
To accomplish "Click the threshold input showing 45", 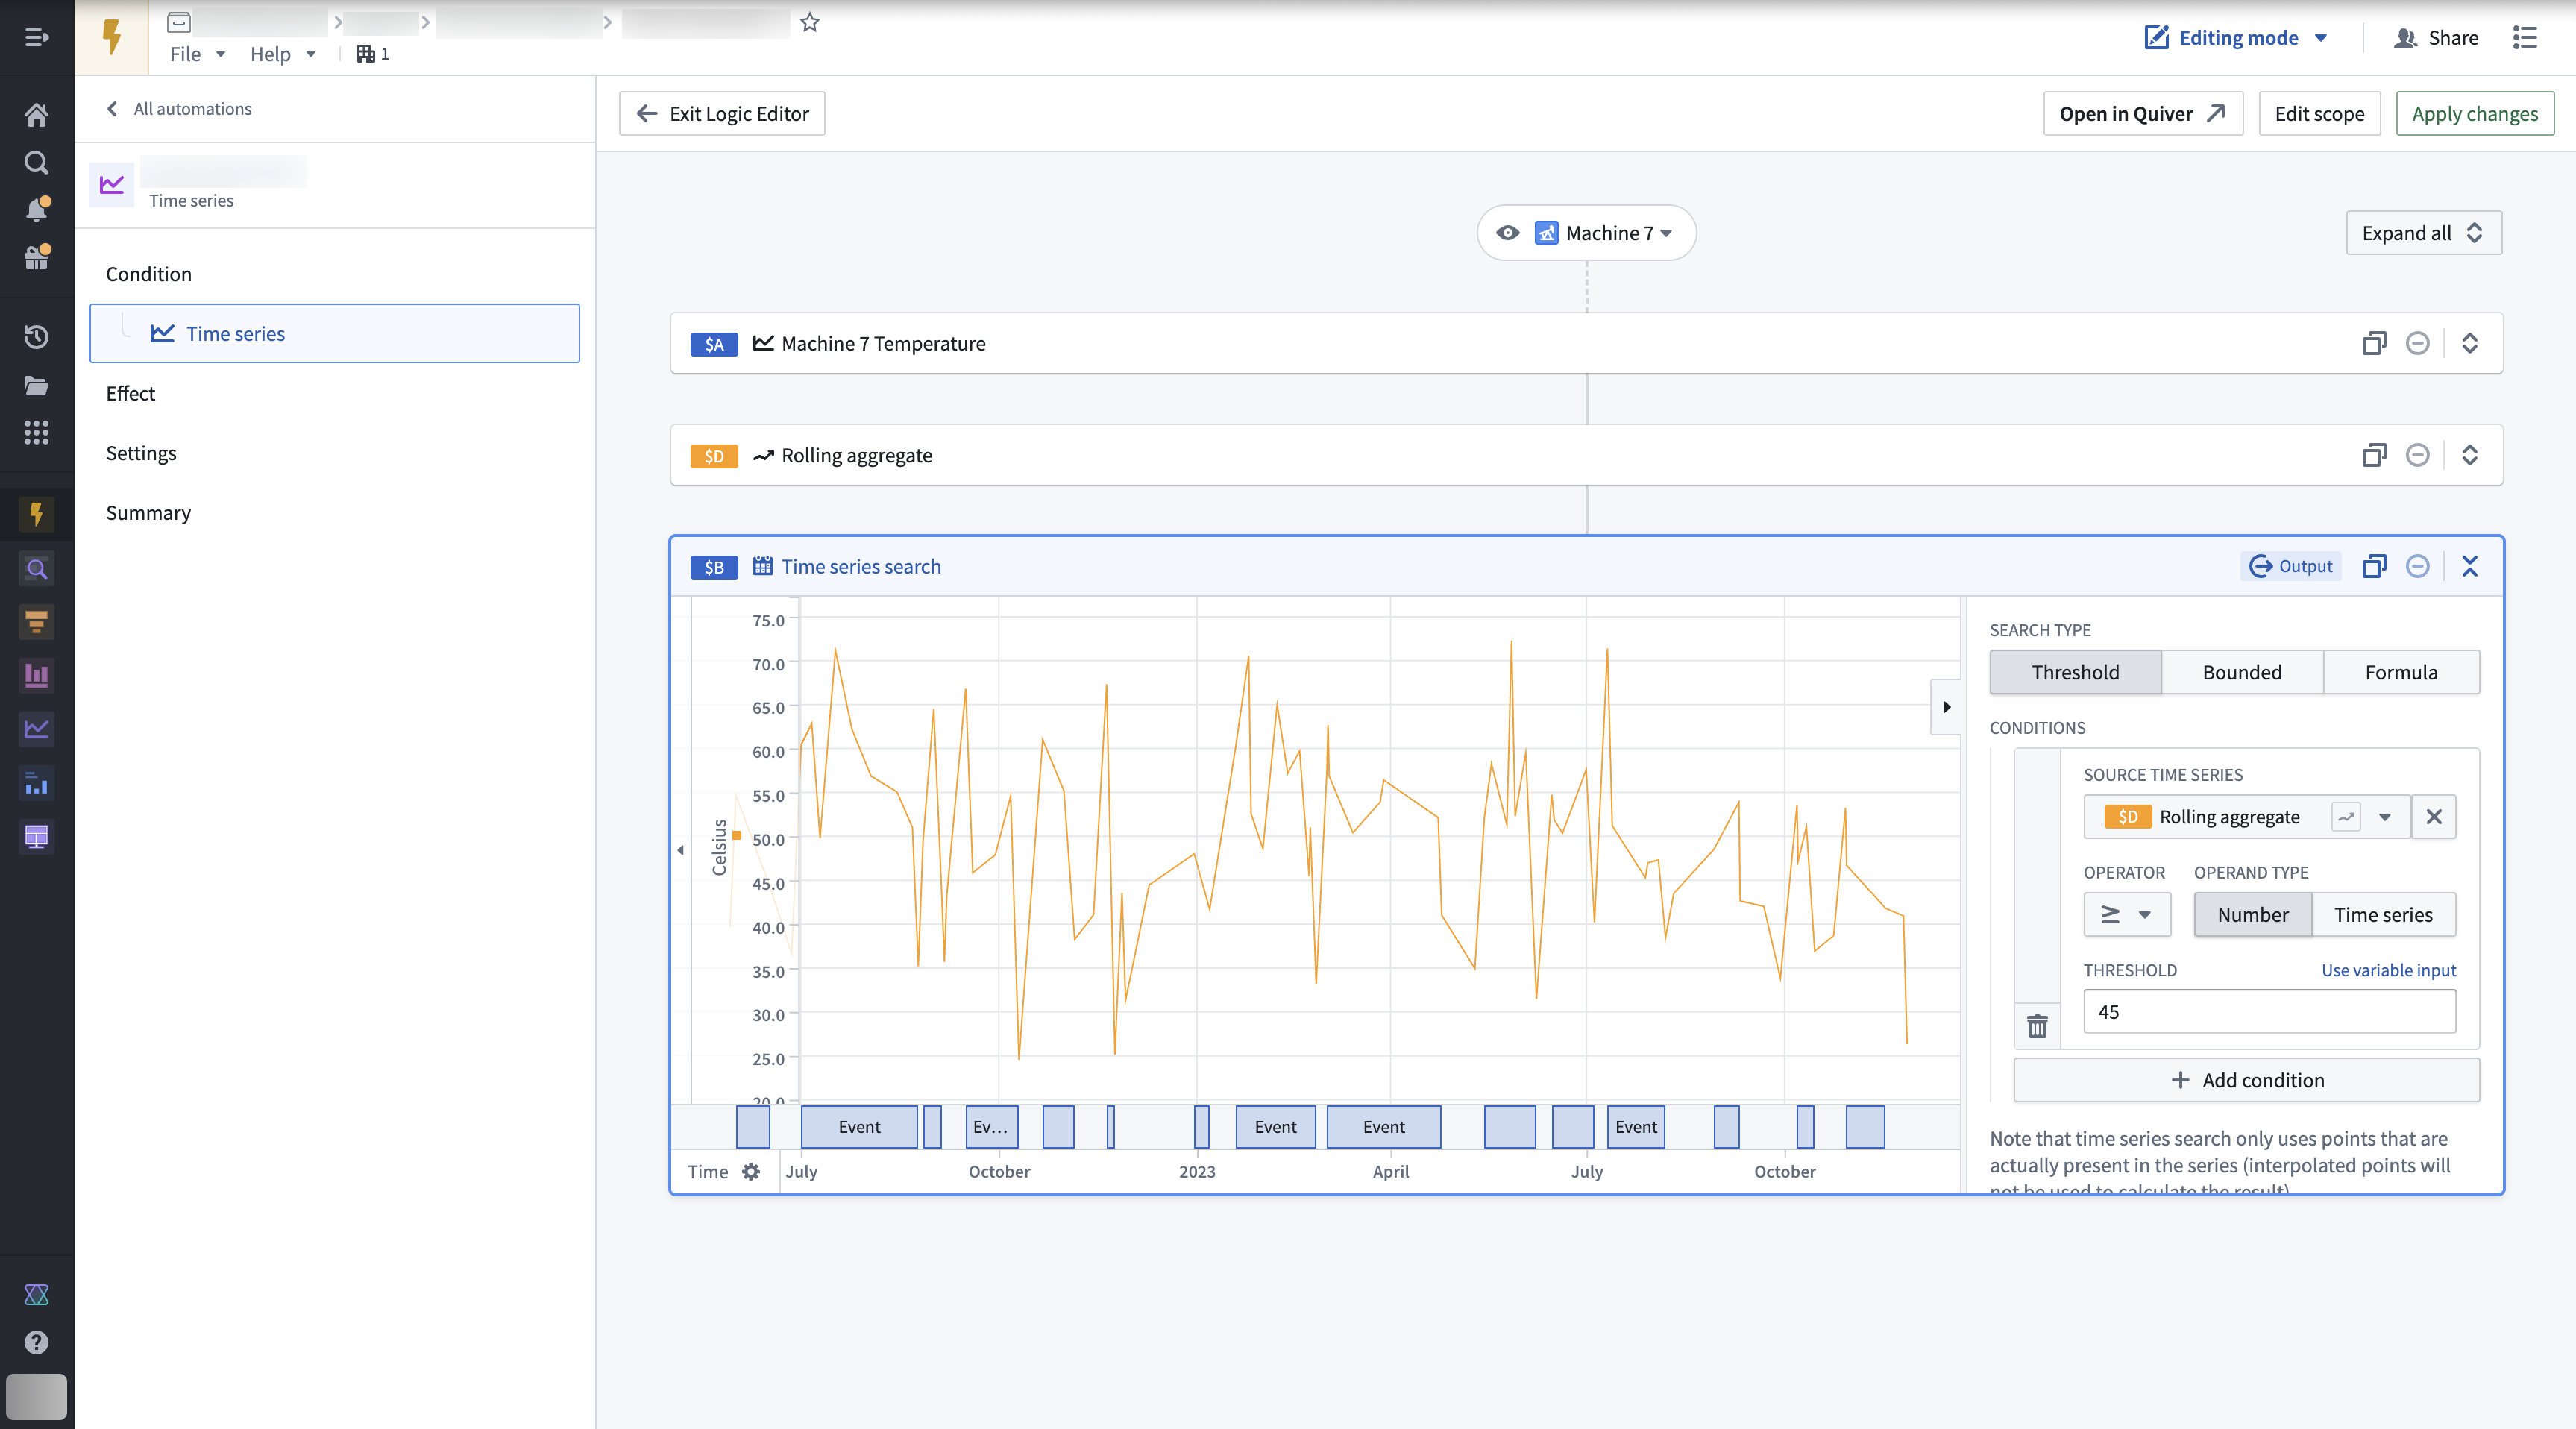I will click(x=2269, y=1012).
